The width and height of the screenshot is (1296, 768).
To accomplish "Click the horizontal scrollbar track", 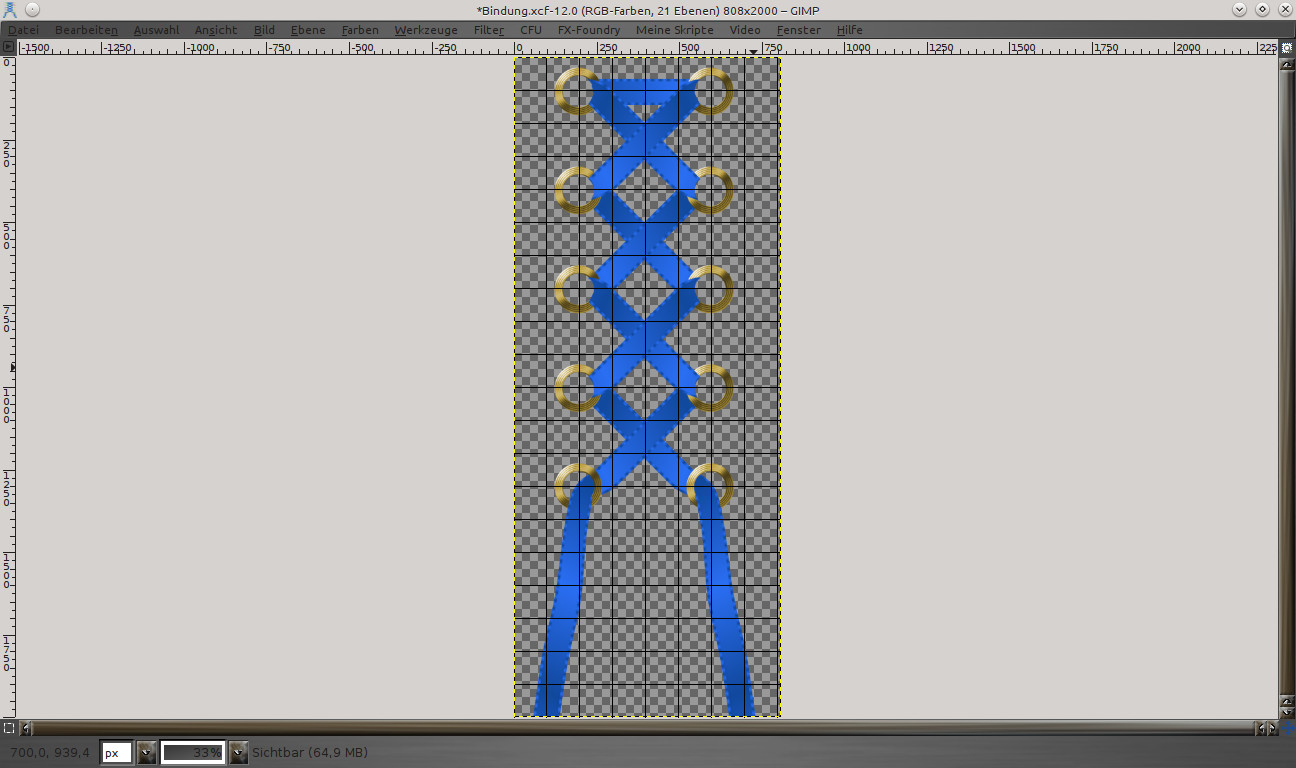I will pos(644,728).
